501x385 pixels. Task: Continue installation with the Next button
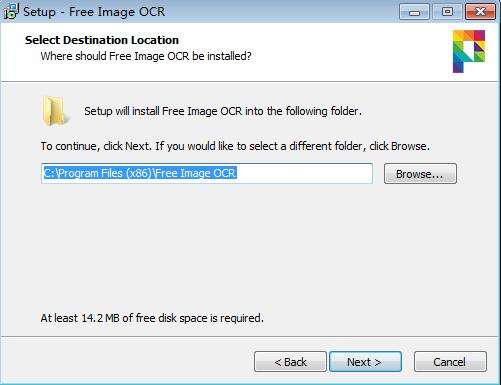point(365,362)
